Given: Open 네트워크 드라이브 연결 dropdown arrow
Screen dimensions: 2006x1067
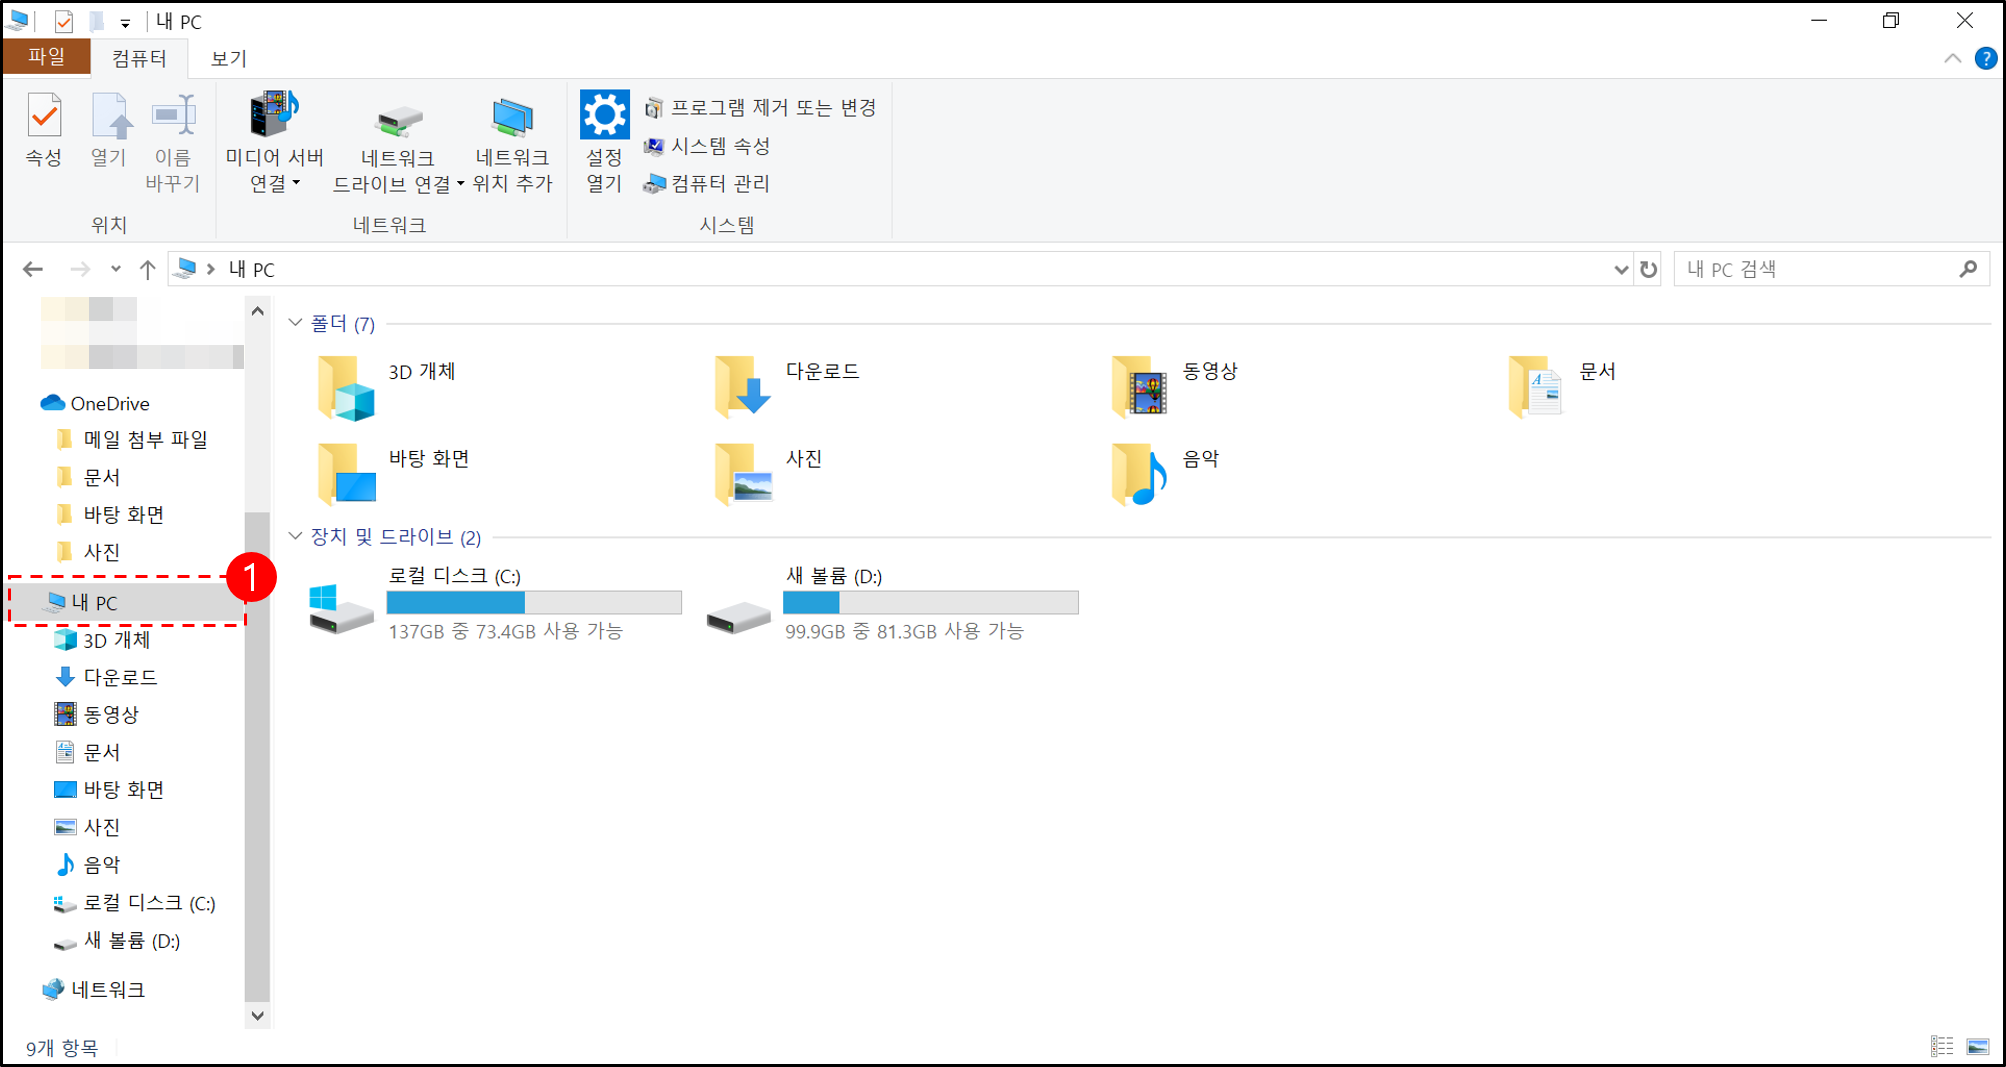Looking at the screenshot, I should 459,184.
